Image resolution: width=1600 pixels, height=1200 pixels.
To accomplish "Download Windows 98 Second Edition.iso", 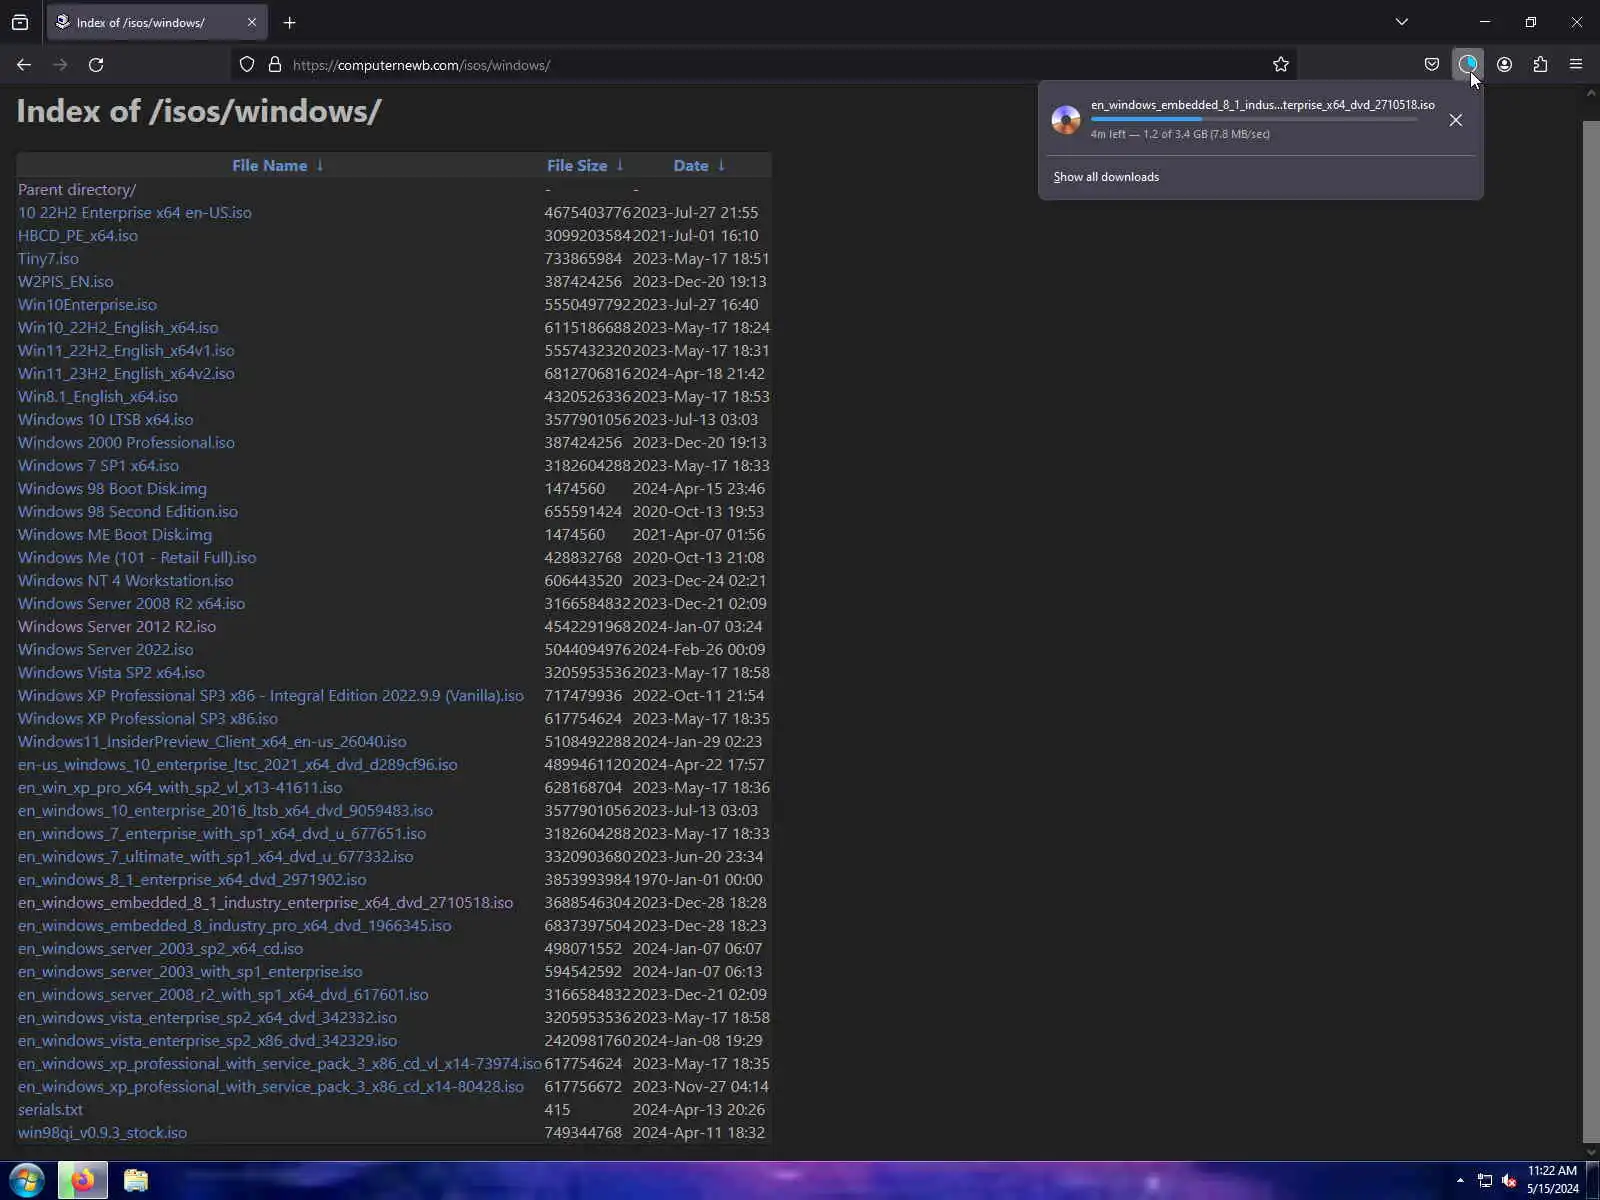I will (x=128, y=512).
